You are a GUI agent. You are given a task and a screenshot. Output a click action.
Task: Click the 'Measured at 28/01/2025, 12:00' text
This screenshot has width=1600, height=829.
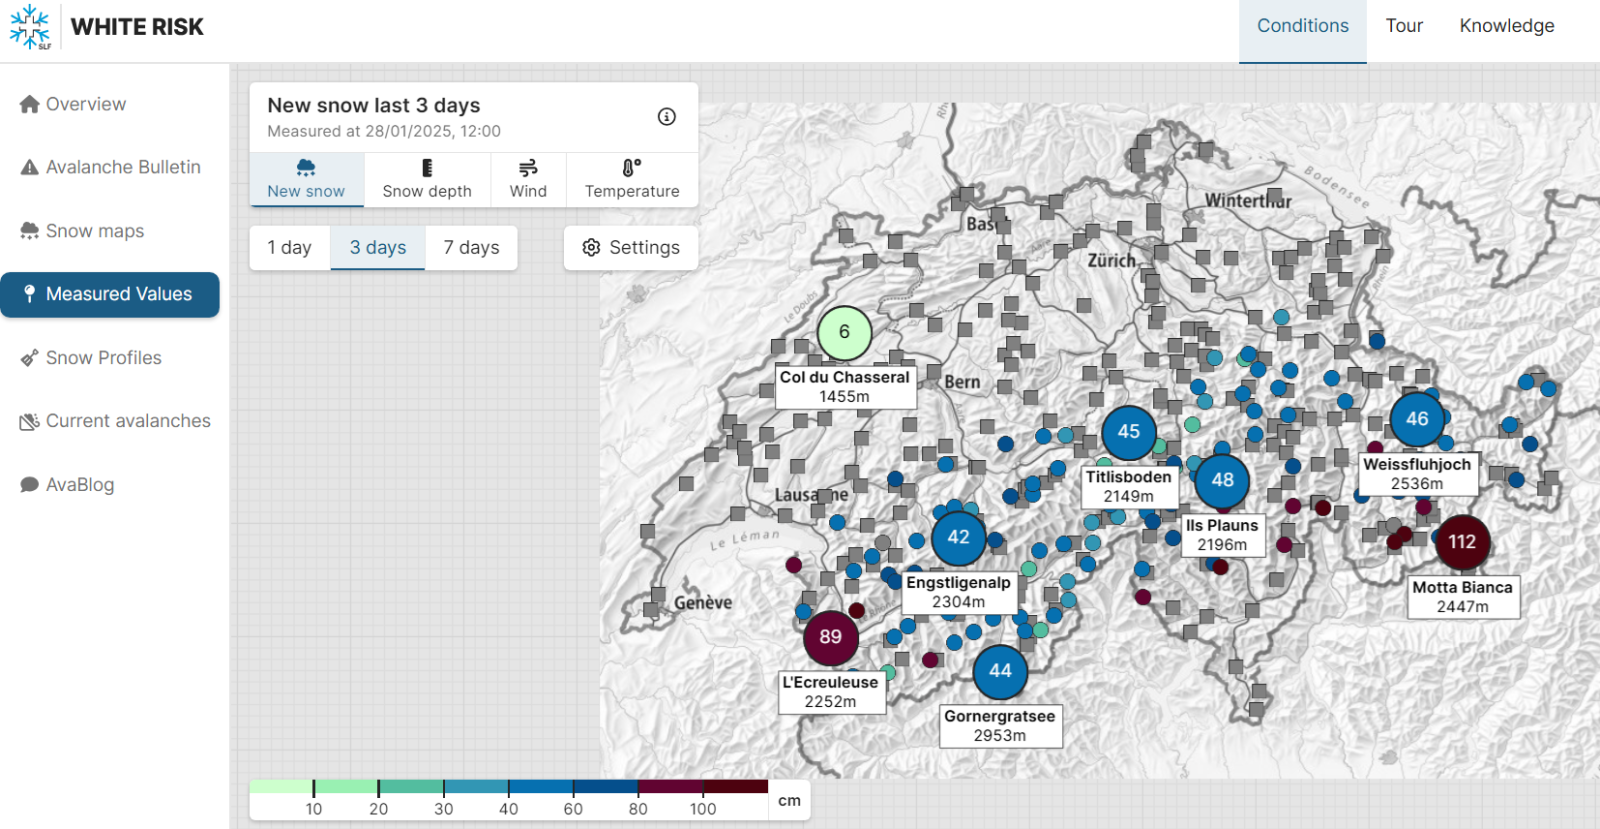[x=384, y=131]
